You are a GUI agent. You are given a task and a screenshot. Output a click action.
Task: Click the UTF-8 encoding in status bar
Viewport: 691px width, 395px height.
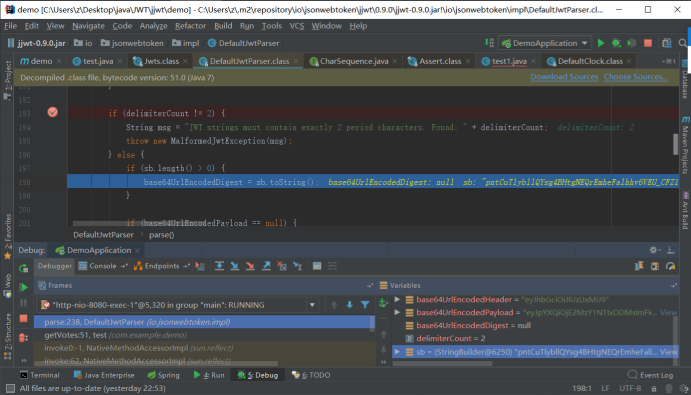point(630,388)
